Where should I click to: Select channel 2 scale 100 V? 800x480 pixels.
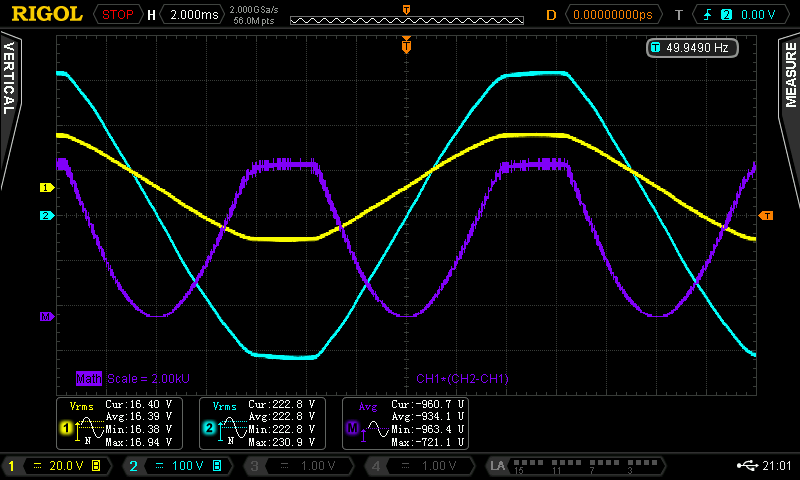pos(187,466)
